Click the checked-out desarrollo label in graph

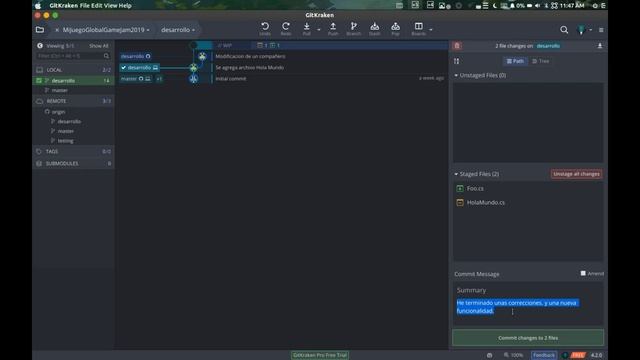(140, 67)
